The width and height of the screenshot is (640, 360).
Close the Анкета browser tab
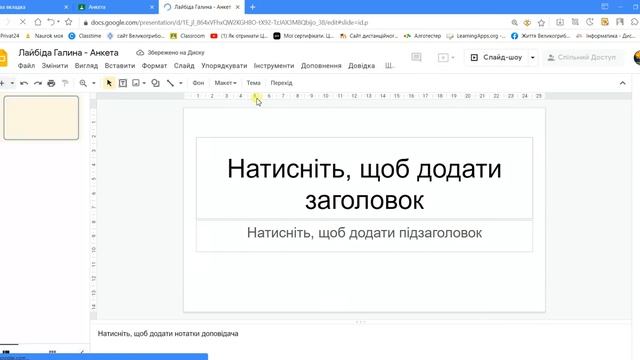[152, 7]
